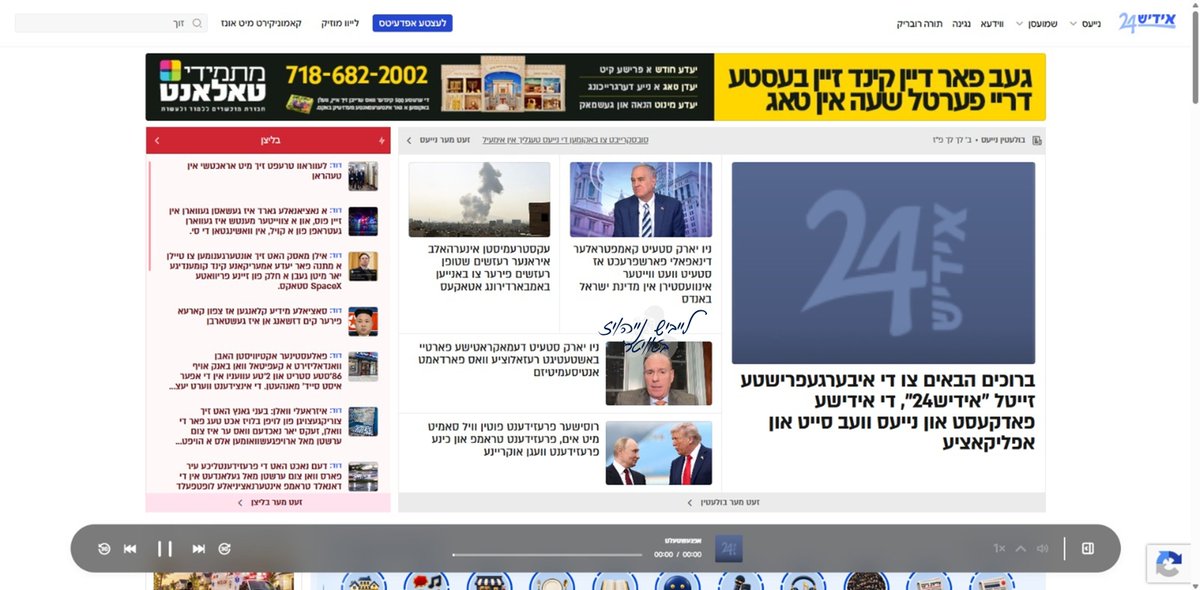
Task: Open the ניו יארק סטעיט comptroller thumbnail
Action: [x=641, y=200]
